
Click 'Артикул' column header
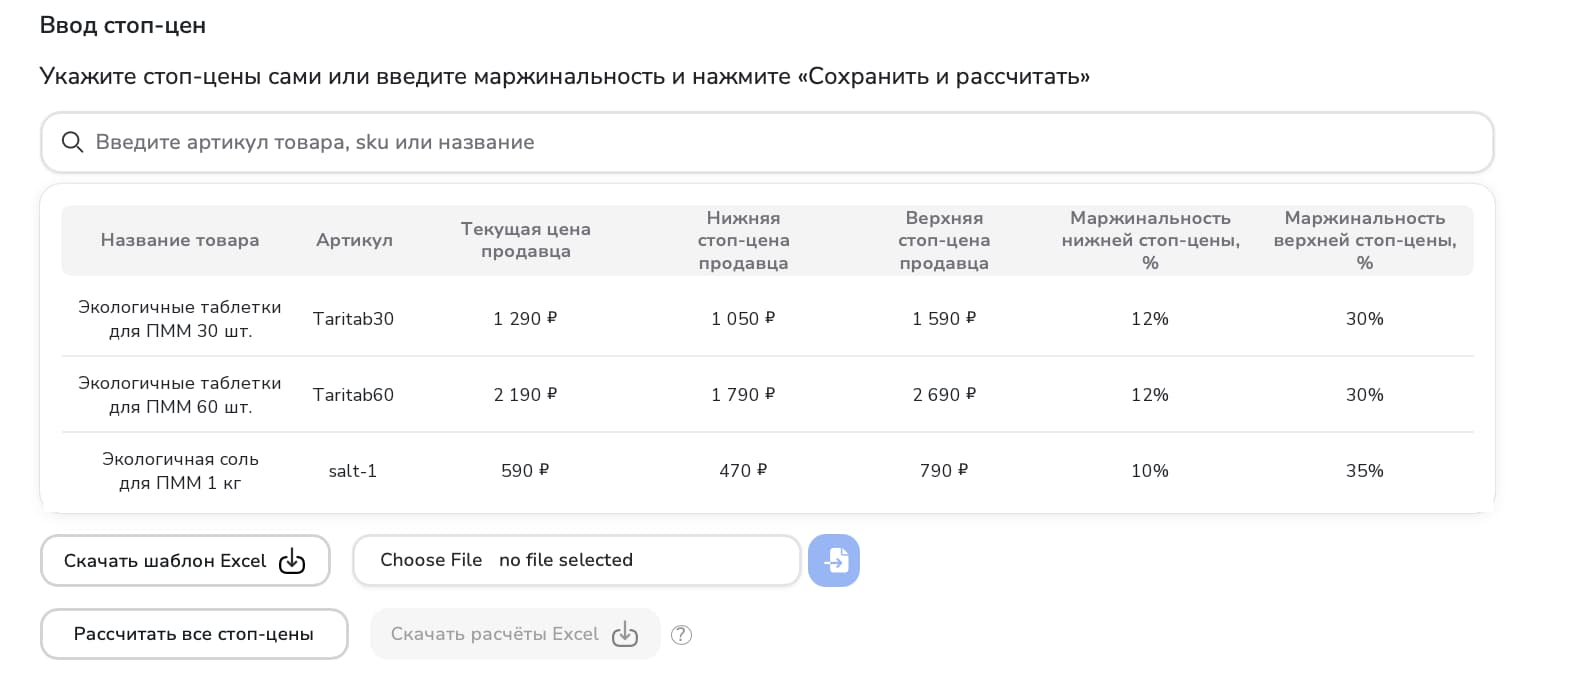[354, 240]
